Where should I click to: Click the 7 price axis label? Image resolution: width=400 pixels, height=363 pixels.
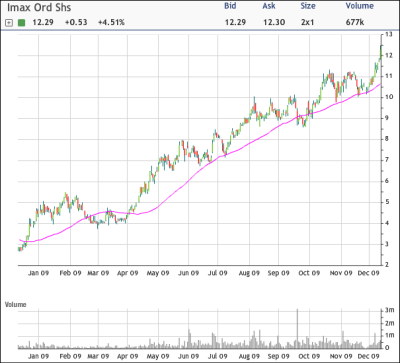(386, 160)
